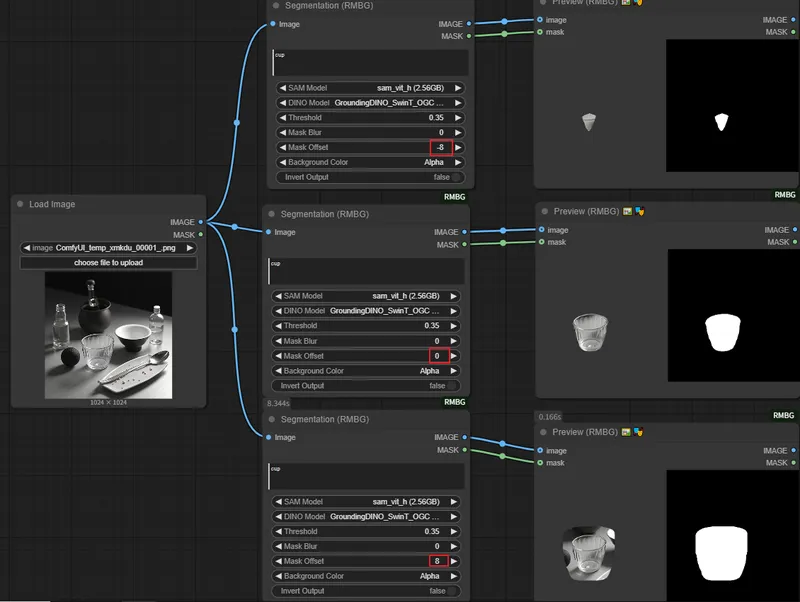Click the picture icon in the middle Preview title

(628, 212)
